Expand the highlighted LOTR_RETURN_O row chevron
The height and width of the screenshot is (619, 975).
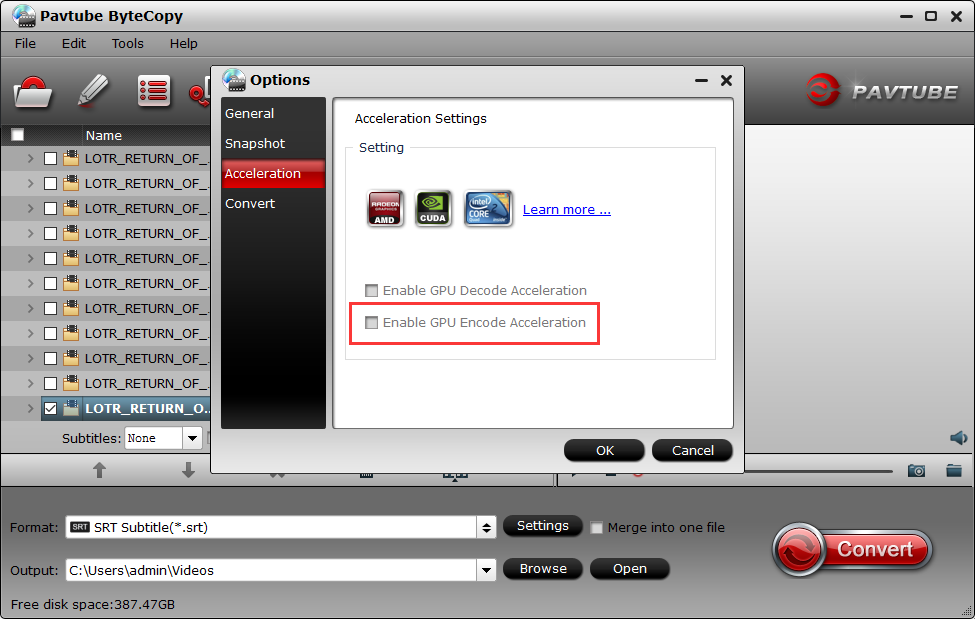30,408
